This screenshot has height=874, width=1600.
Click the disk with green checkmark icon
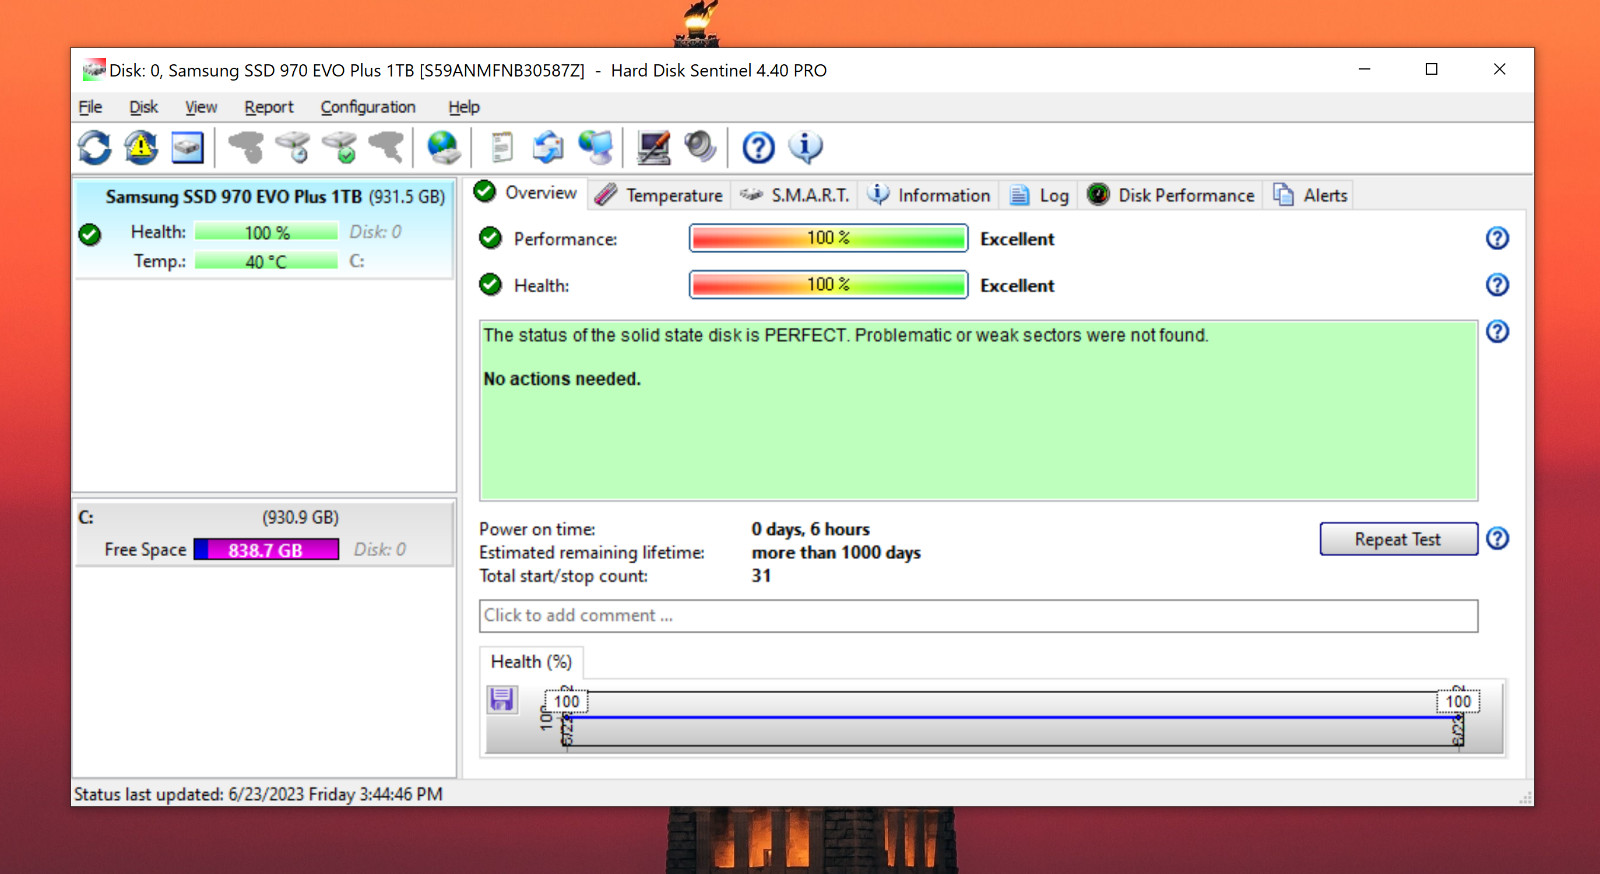click(x=340, y=148)
